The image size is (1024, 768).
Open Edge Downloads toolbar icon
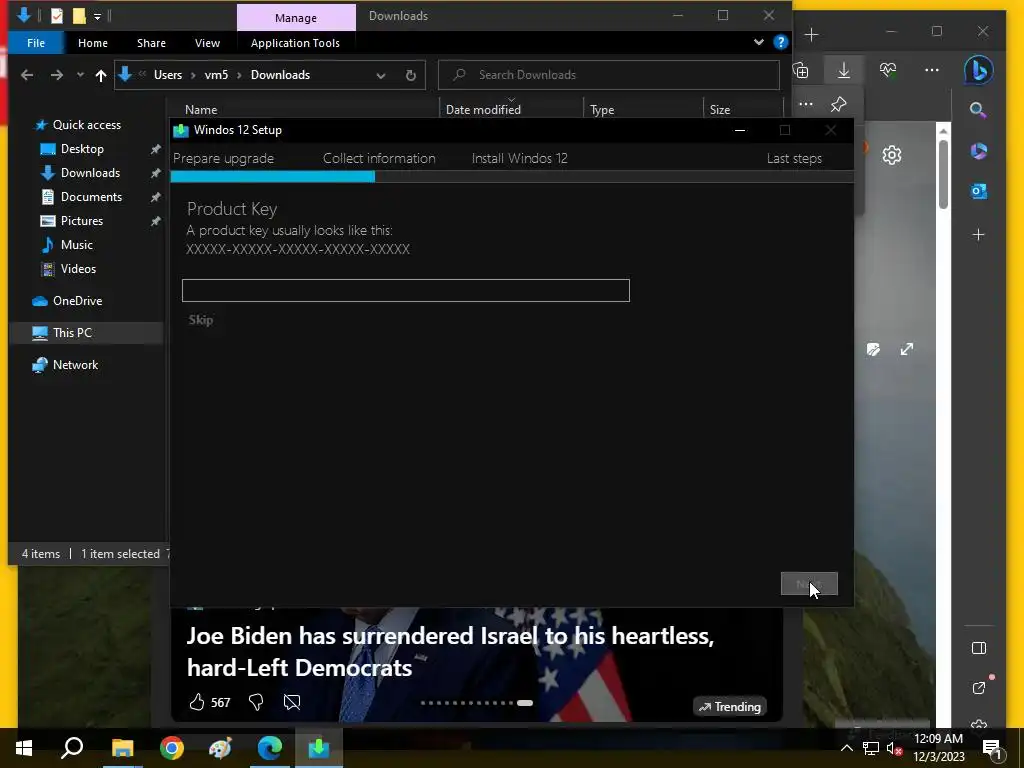(844, 71)
